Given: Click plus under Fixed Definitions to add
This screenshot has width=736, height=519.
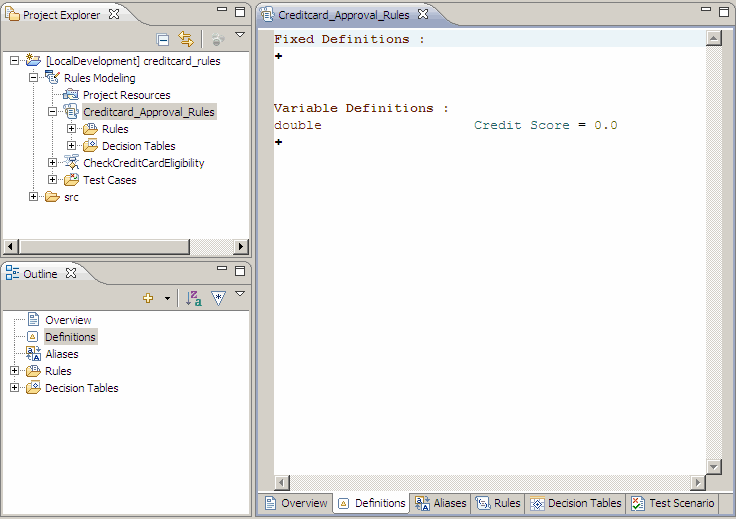Looking at the screenshot, I should 278,56.
